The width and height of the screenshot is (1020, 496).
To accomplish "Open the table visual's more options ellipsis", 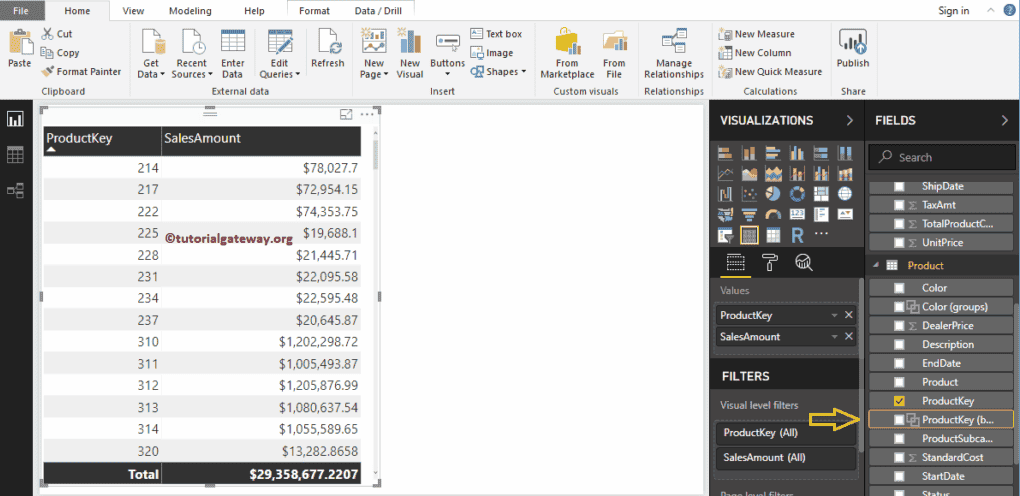I will pos(368,115).
